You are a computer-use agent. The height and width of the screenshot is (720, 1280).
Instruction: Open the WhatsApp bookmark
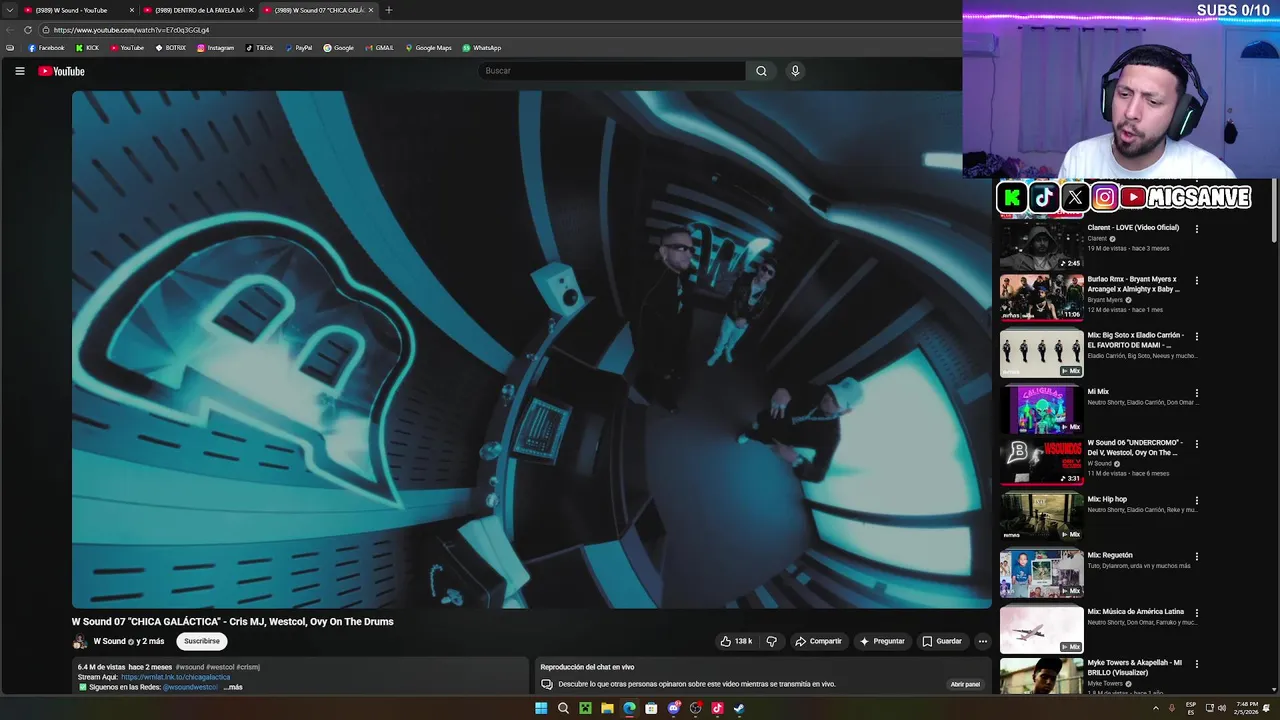pos(482,48)
